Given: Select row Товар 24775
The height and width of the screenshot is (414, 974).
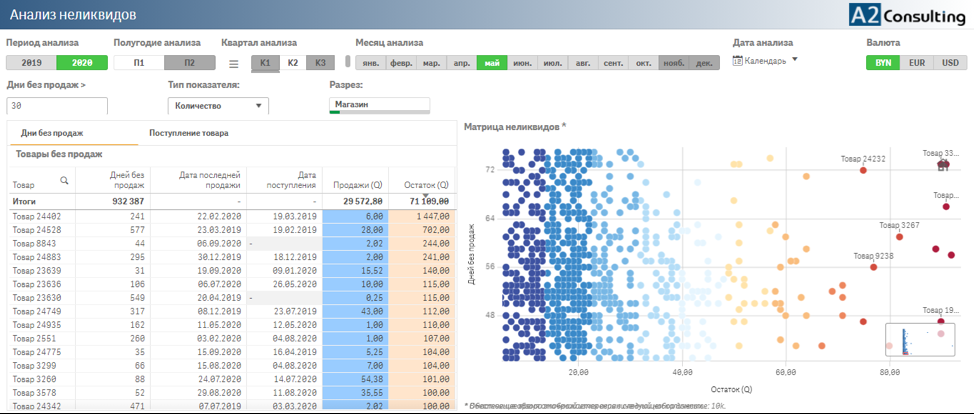Looking at the screenshot, I should [x=232, y=352].
